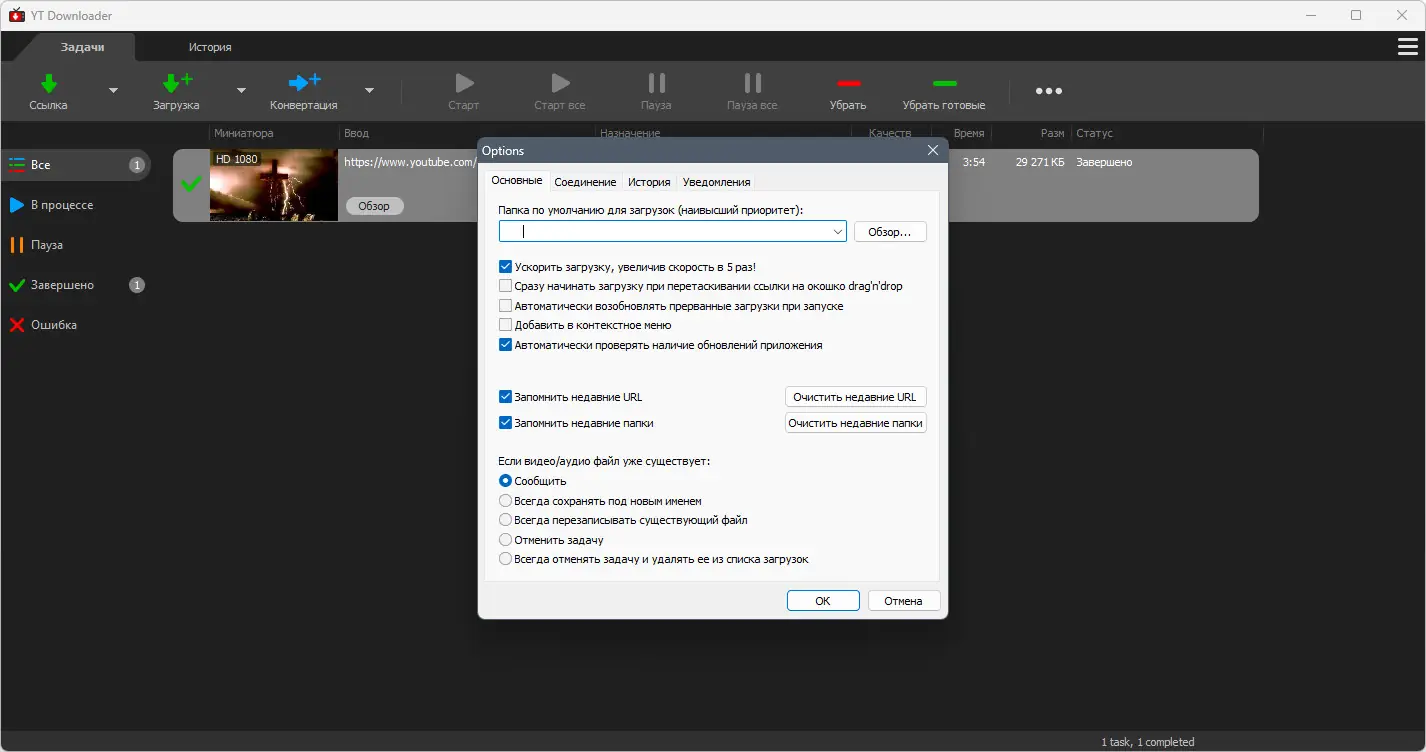Click the Загрузка download icon
Image resolution: width=1426 pixels, height=752 pixels.
(176, 90)
